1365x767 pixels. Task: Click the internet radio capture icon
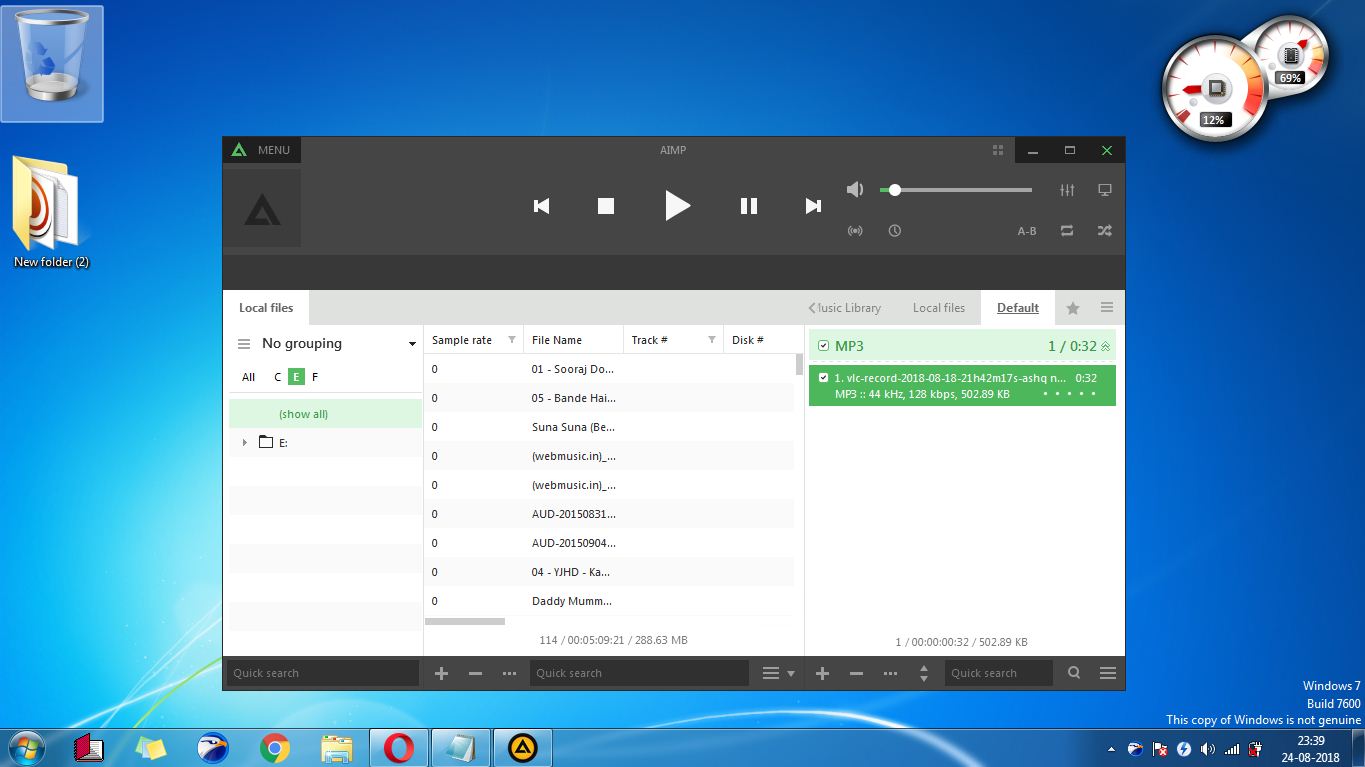click(855, 230)
